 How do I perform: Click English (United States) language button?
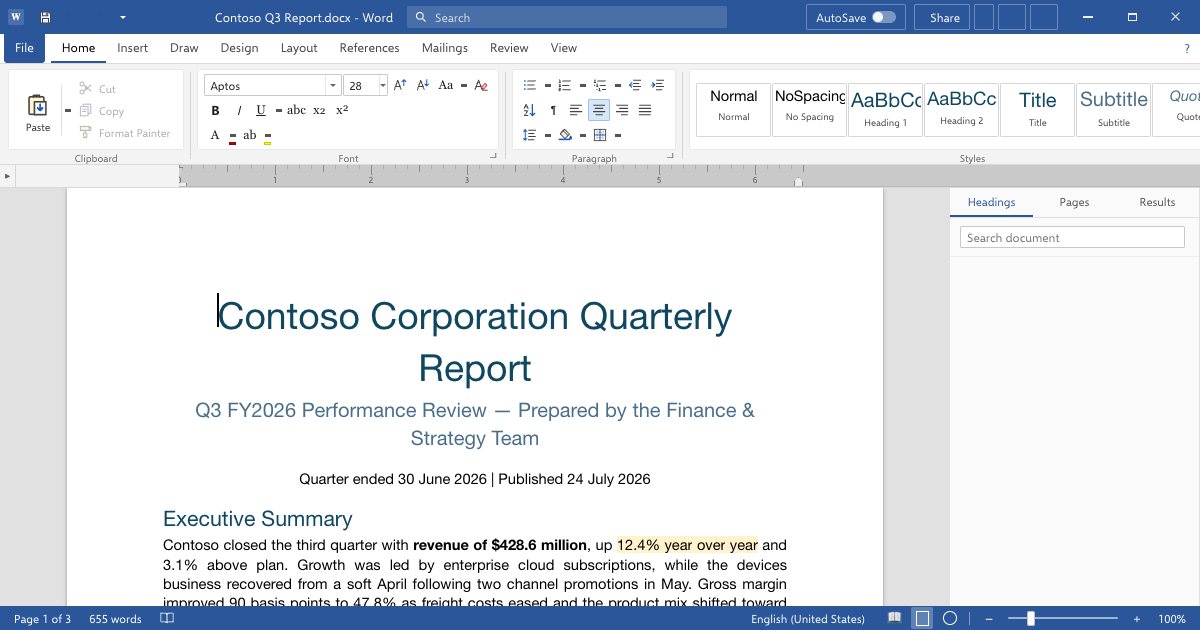(808, 619)
